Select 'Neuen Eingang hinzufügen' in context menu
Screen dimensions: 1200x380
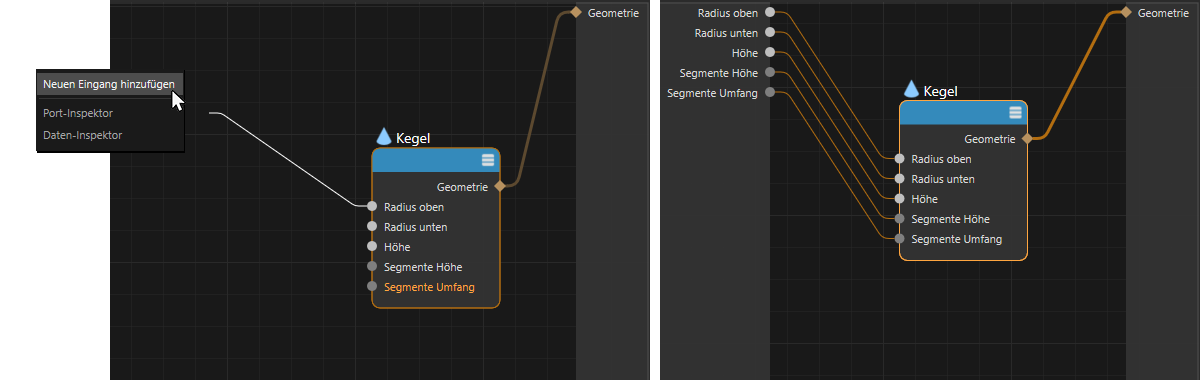click(x=110, y=84)
